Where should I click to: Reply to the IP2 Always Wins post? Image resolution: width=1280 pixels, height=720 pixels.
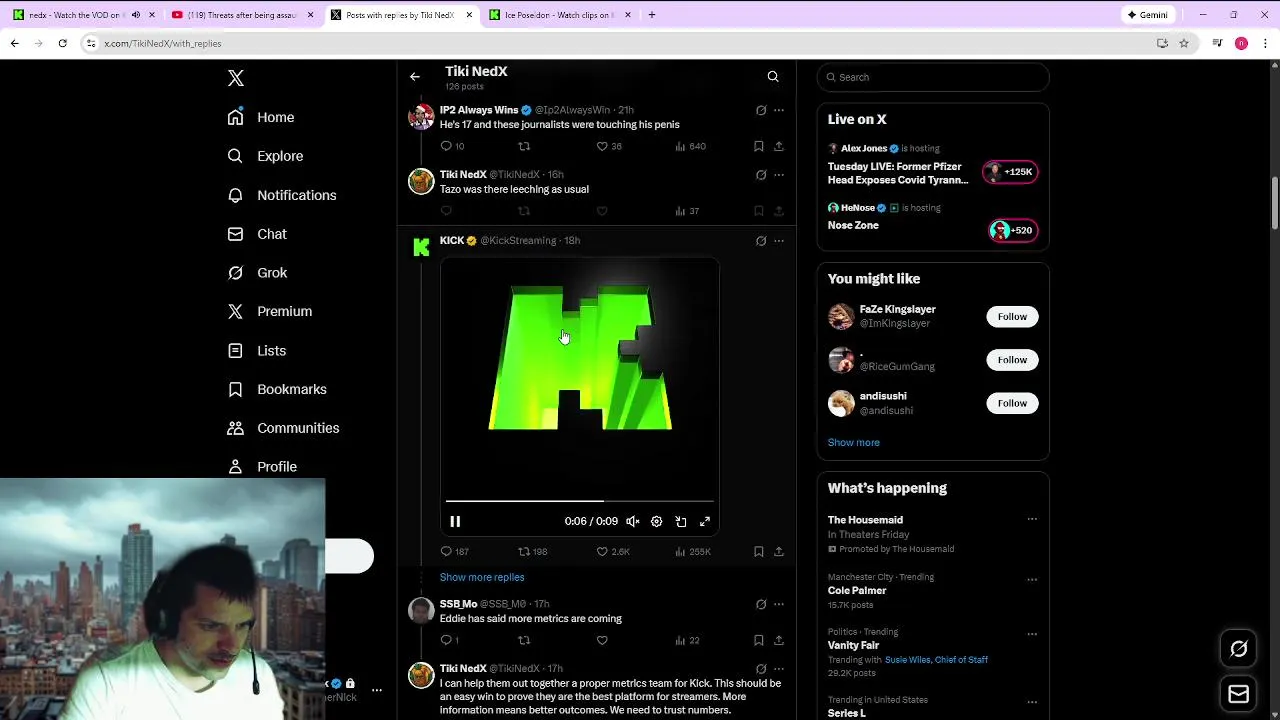(452, 146)
